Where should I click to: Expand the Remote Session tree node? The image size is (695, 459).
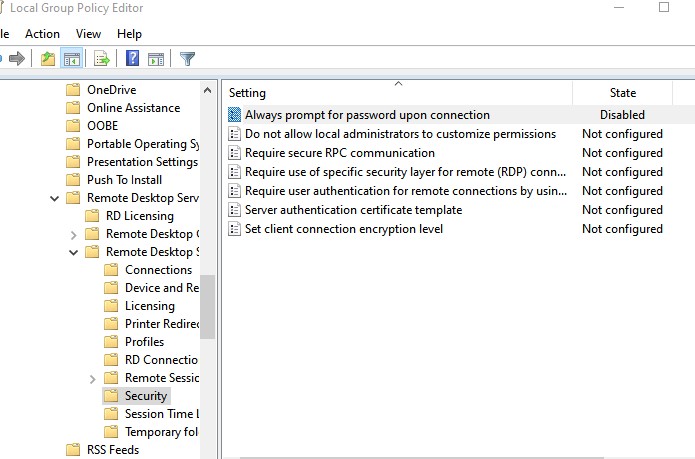point(92,378)
